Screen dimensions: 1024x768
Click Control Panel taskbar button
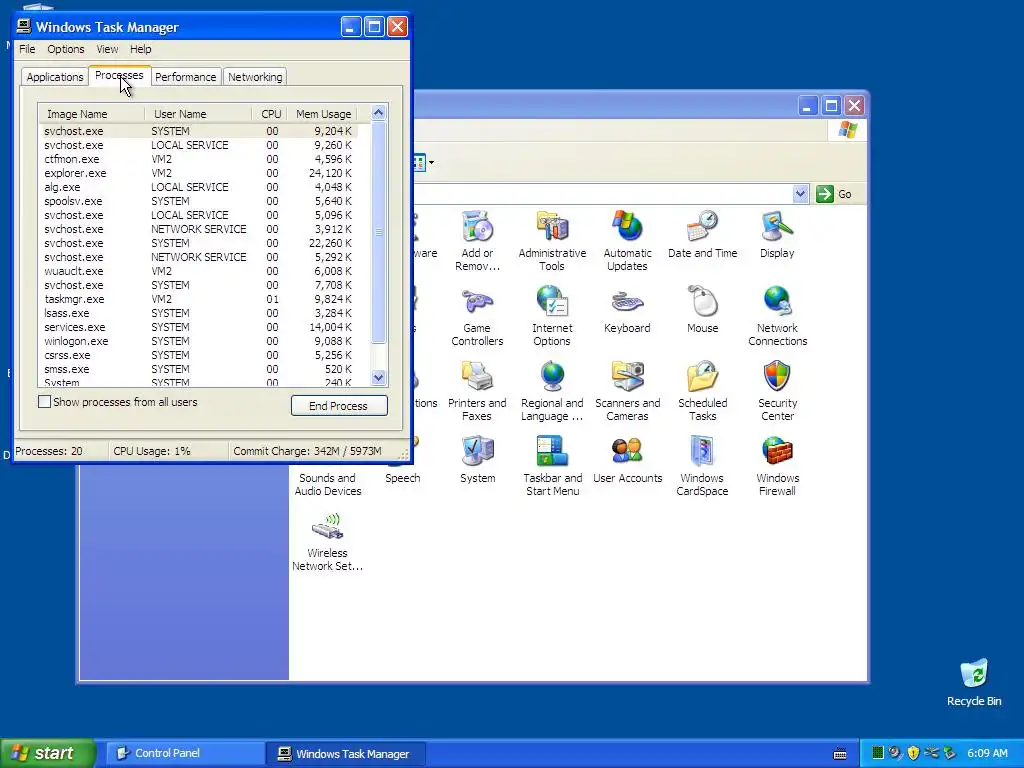pos(184,753)
